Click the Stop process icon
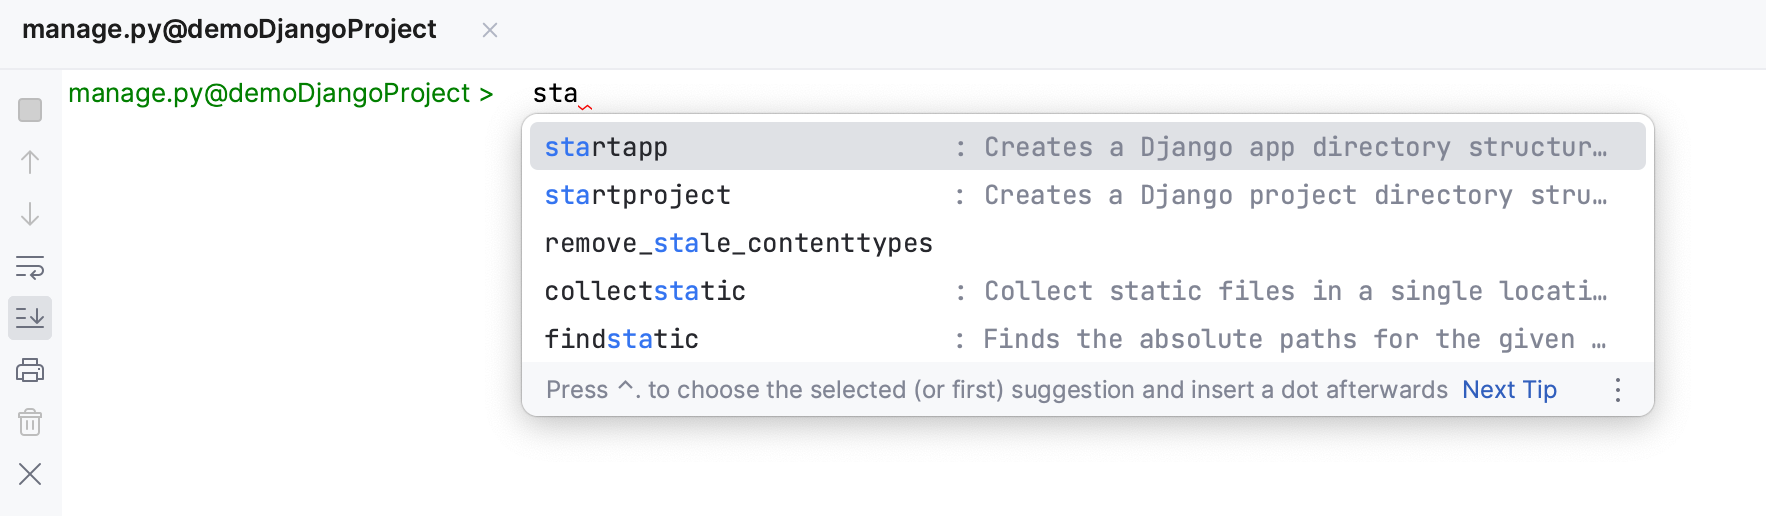The width and height of the screenshot is (1766, 516). click(30, 110)
